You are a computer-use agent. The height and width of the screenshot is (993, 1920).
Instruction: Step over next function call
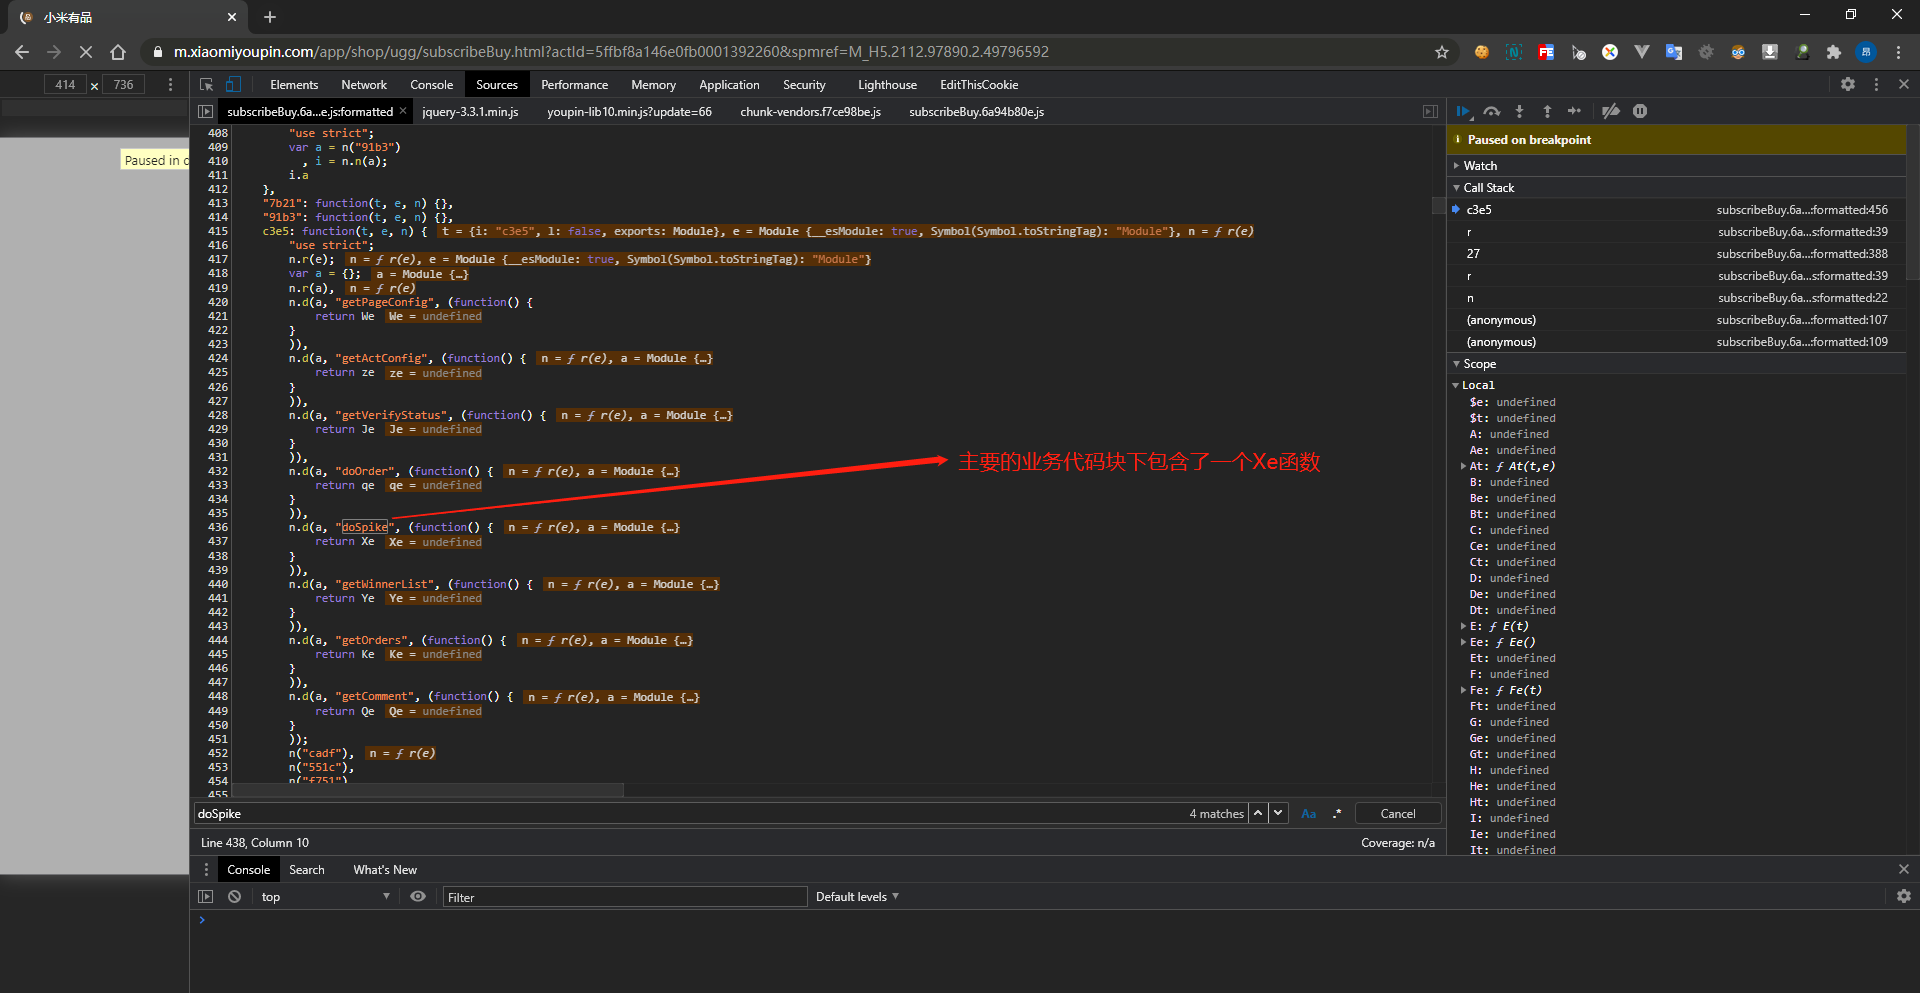[1492, 111]
